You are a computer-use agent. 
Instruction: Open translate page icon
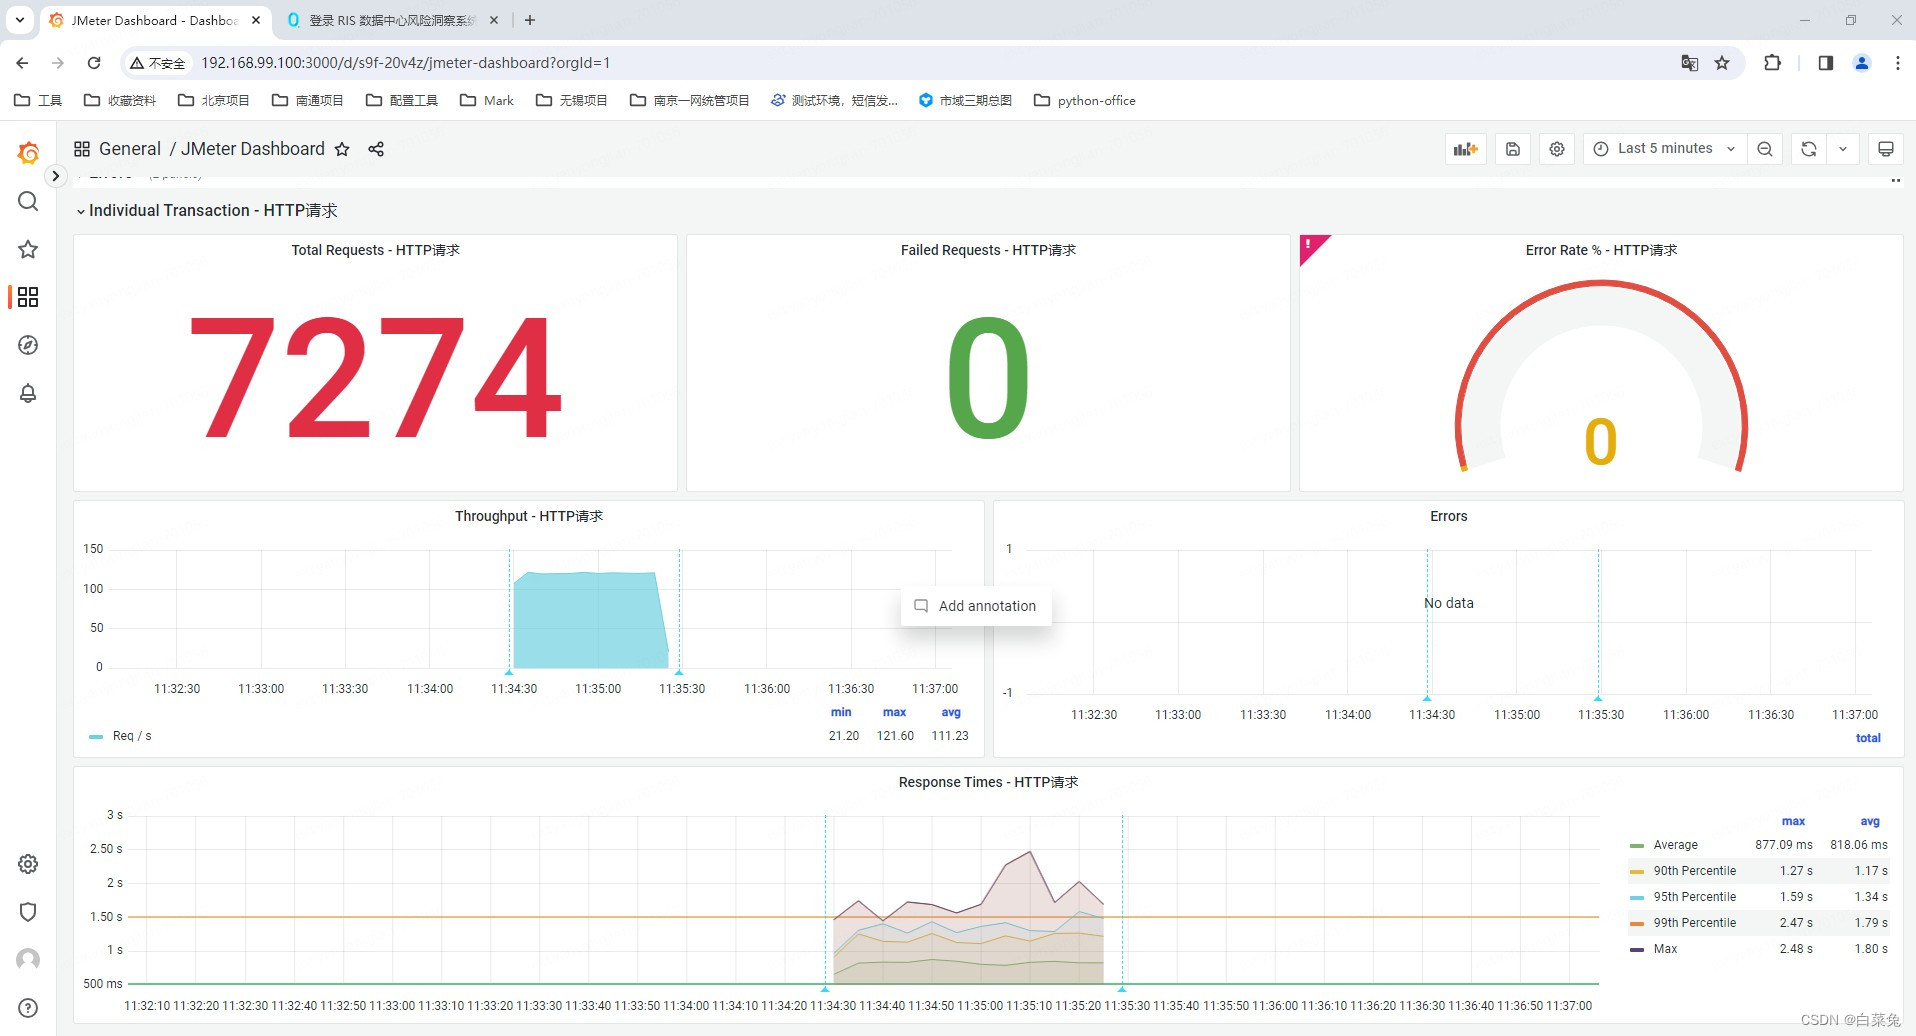click(x=1690, y=63)
